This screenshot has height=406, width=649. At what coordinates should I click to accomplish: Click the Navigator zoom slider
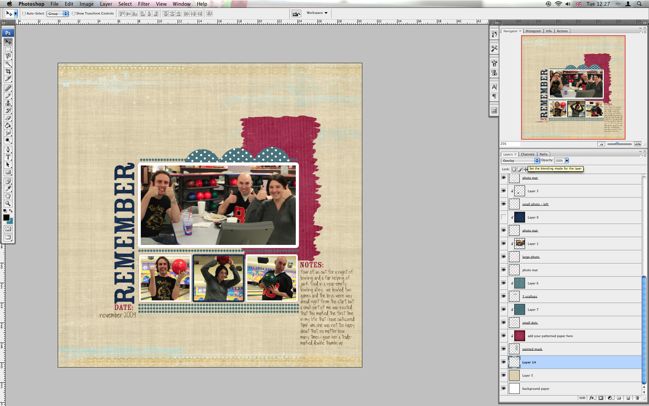click(x=620, y=144)
